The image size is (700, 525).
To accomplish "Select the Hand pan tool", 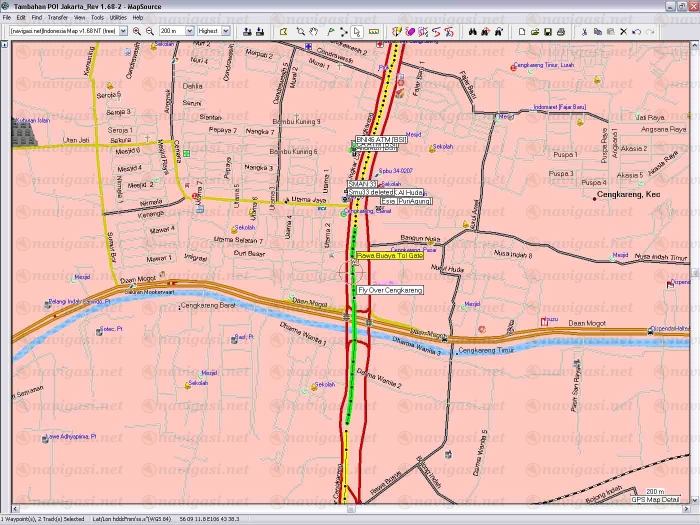I will pos(313,31).
